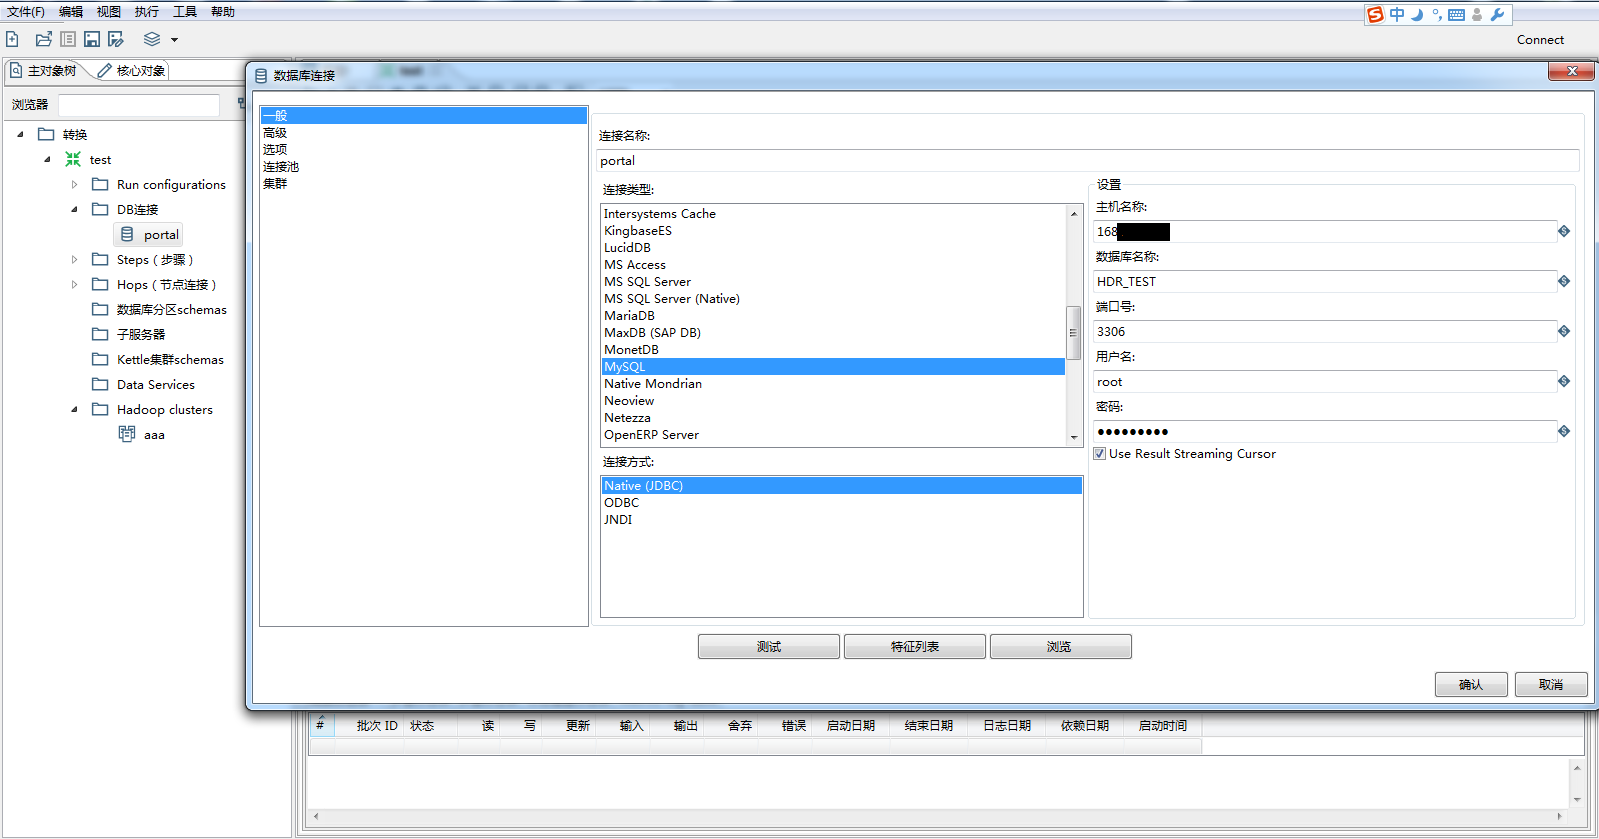Screen dimensions: 1599x839
Task: Open the wrench settings icon in IME bar
Action: [1497, 14]
